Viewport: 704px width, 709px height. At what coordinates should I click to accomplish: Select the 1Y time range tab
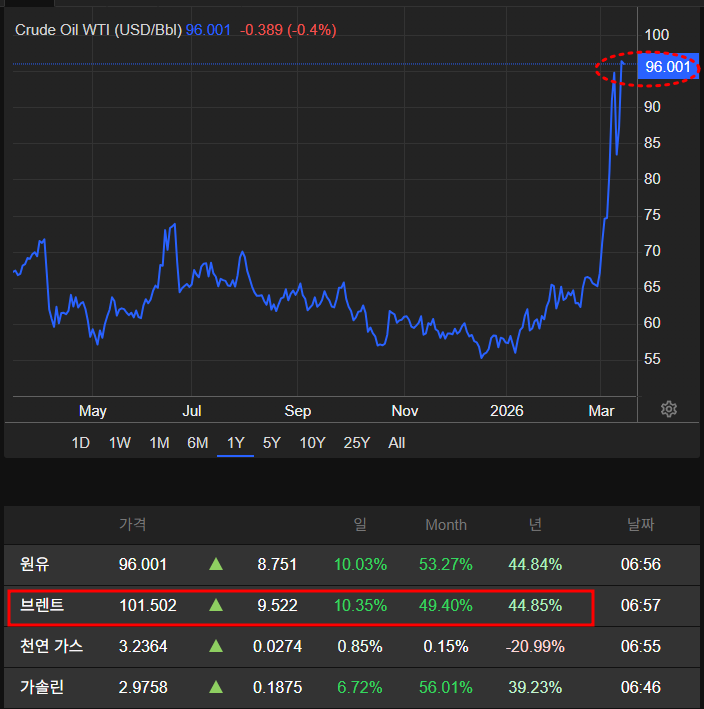click(x=236, y=443)
